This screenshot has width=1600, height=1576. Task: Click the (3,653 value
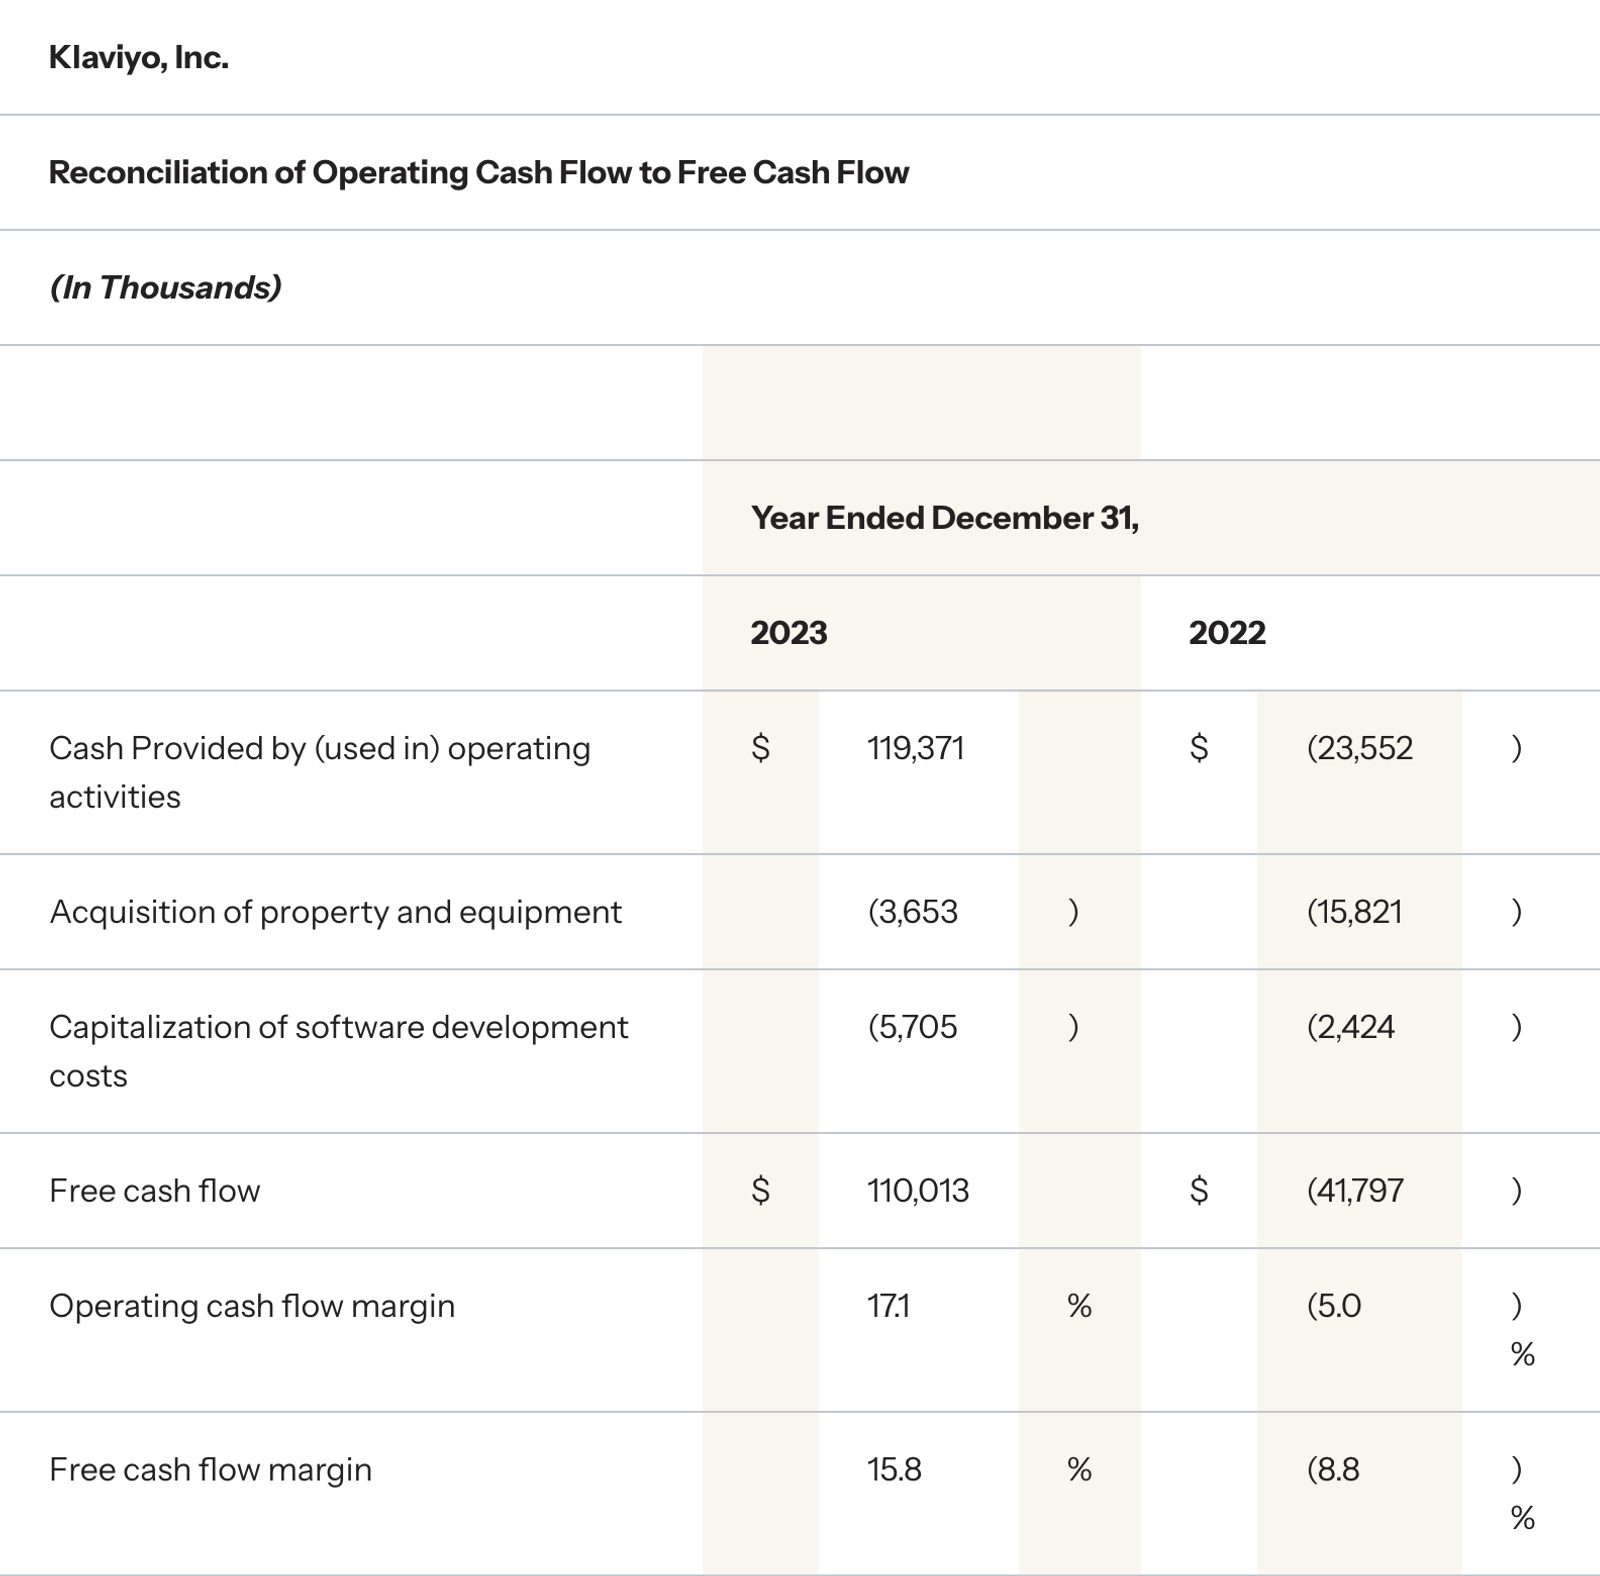[x=913, y=912]
